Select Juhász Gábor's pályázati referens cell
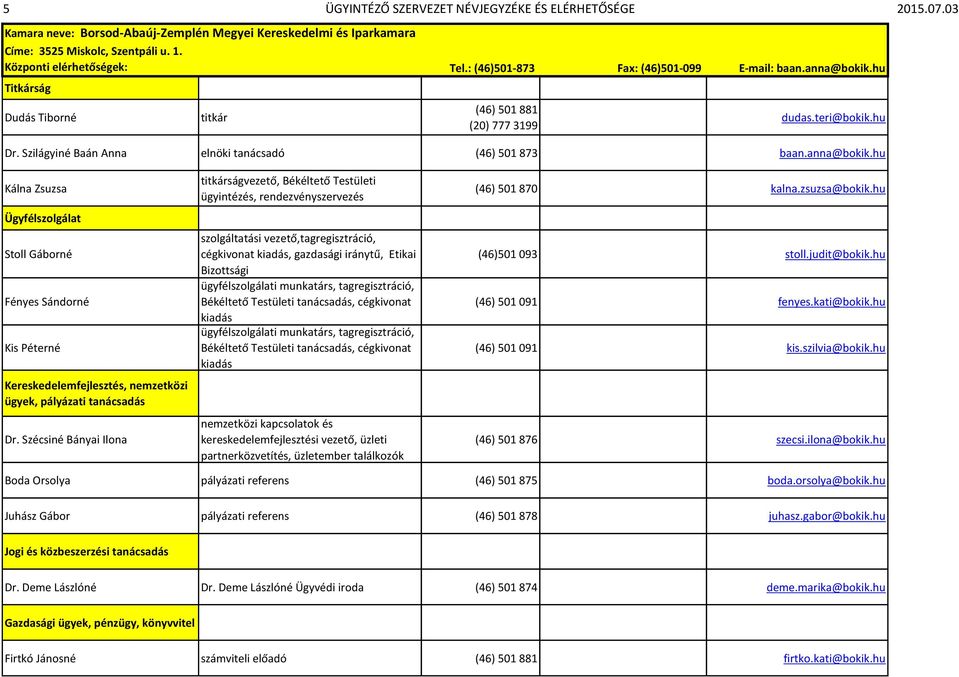Screen dimensions: 959x677 pyautogui.click(x=310, y=516)
